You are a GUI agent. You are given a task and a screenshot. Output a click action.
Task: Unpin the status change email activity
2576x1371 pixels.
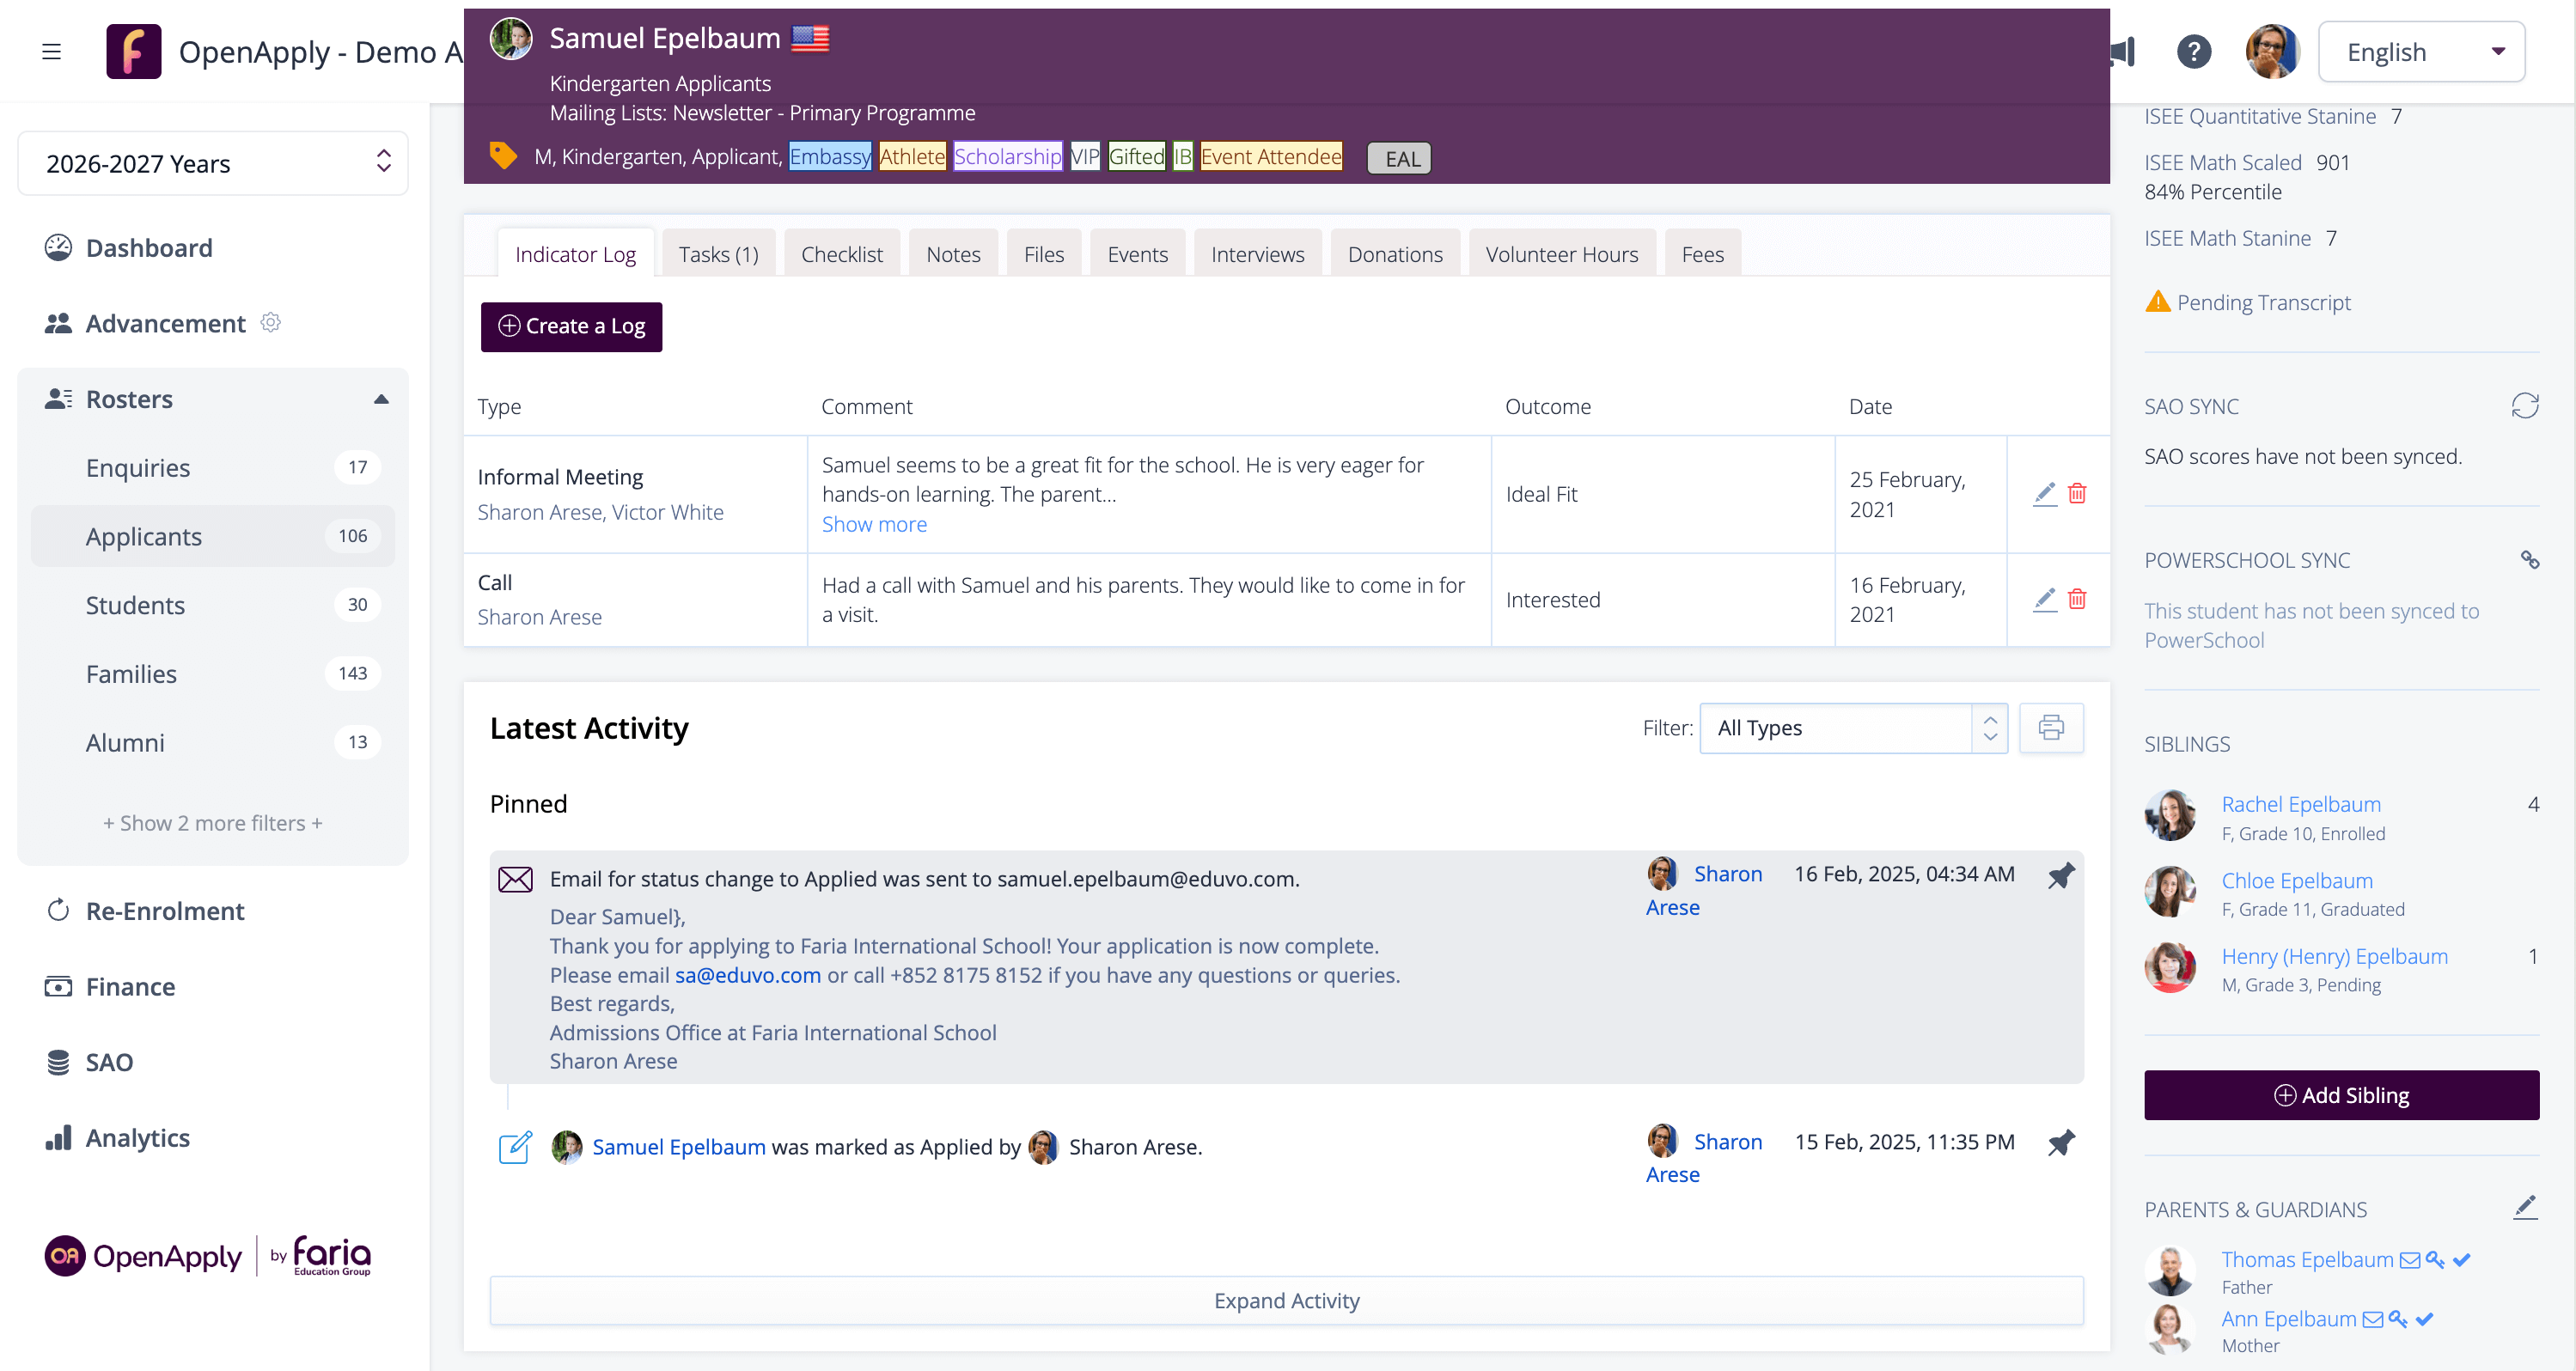coord(2060,876)
